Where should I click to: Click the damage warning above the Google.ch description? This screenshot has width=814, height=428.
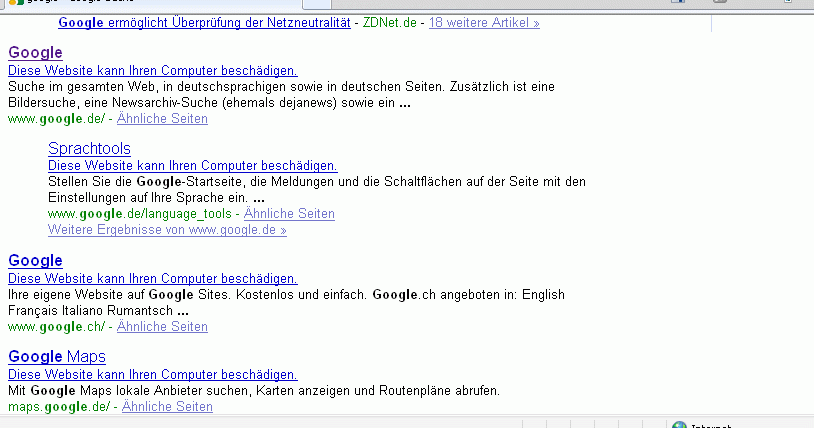click(x=152, y=278)
